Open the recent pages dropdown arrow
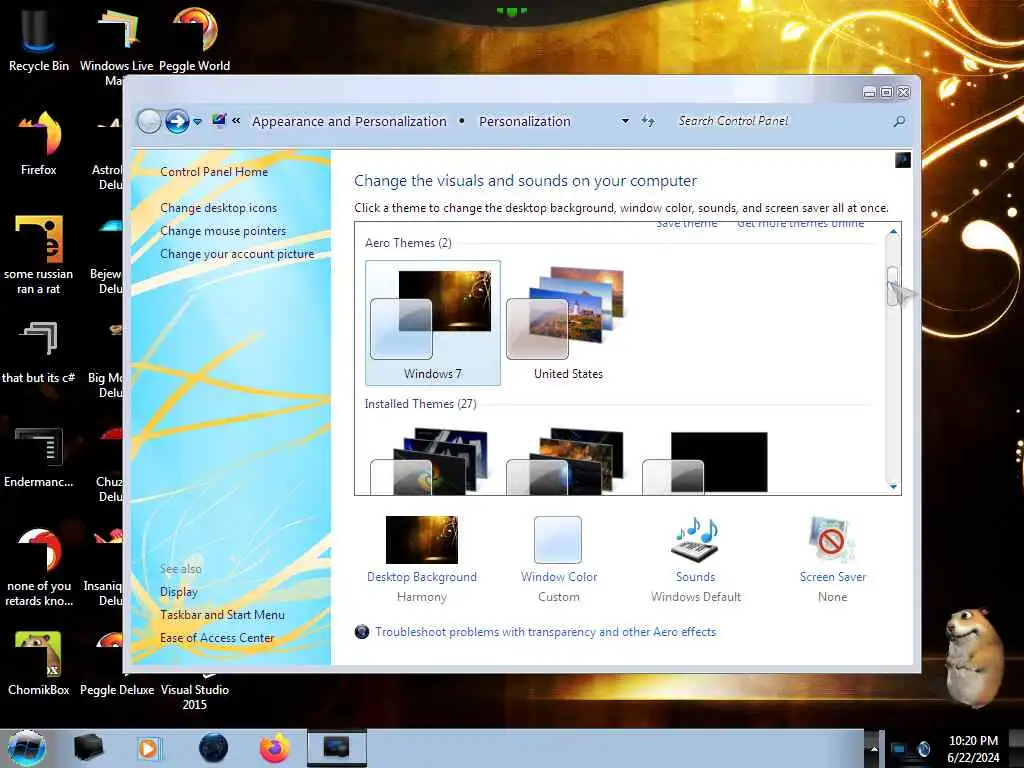The height and width of the screenshot is (768, 1024). pyautogui.click(x=197, y=121)
